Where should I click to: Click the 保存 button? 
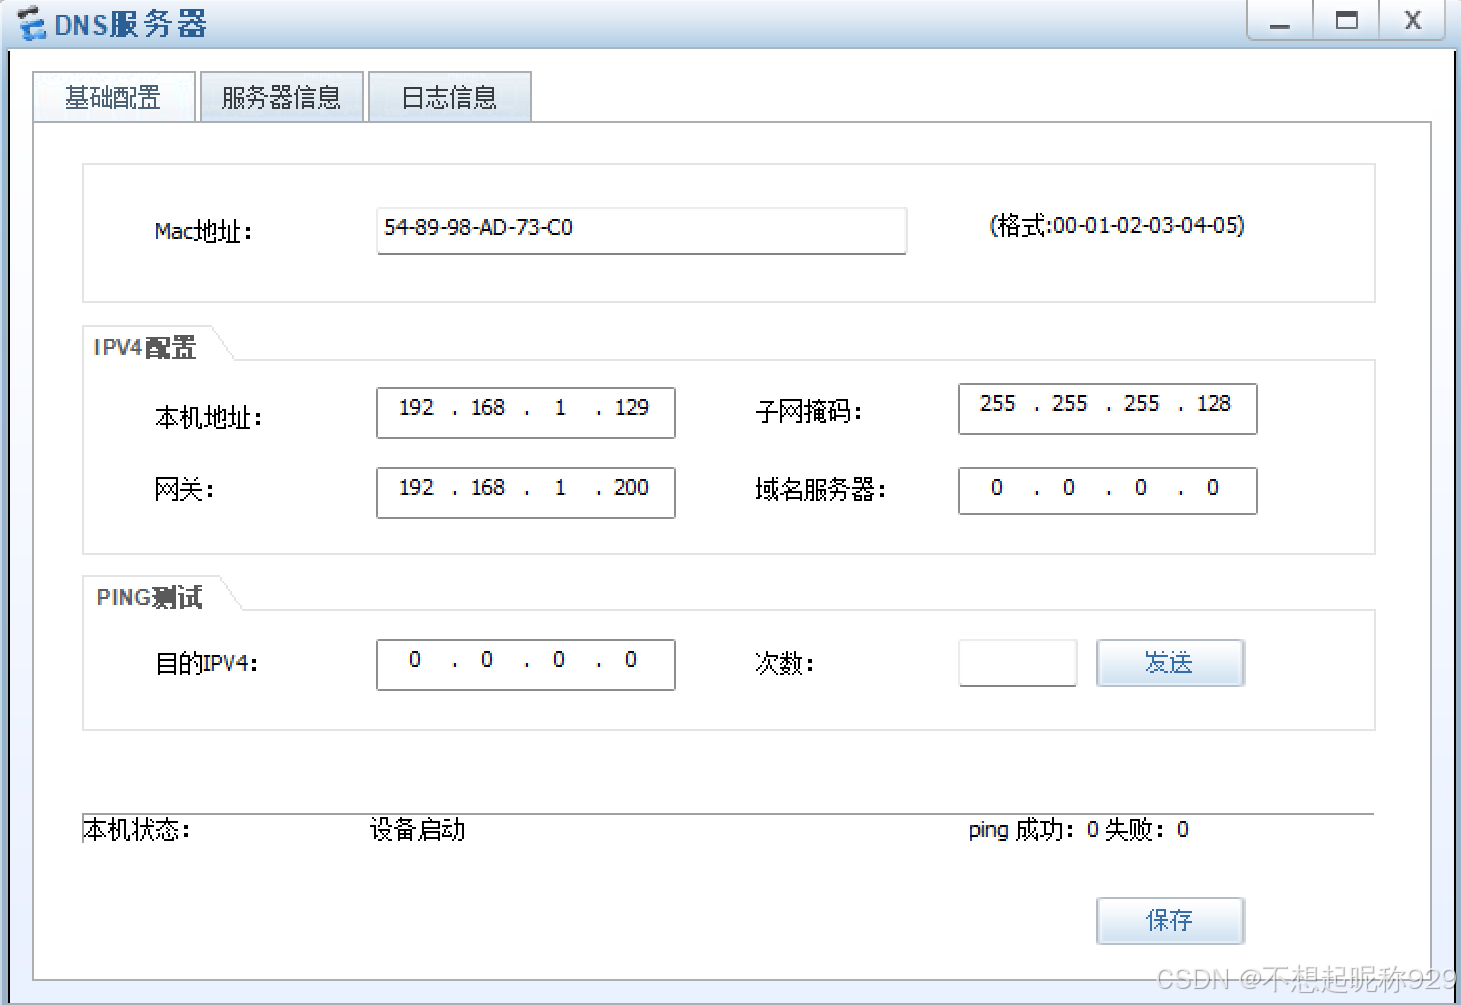(1170, 920)
